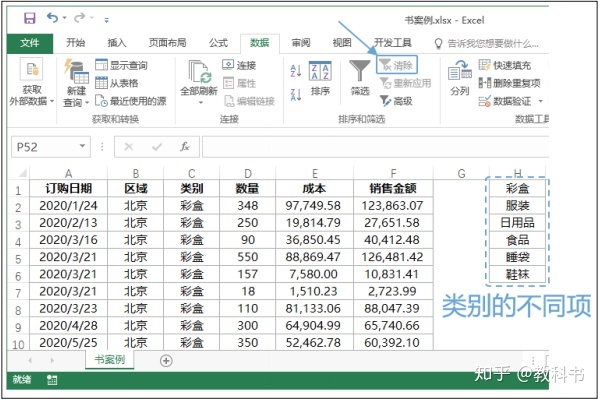Expand the 数据验证 dropdown arrow

540,101
